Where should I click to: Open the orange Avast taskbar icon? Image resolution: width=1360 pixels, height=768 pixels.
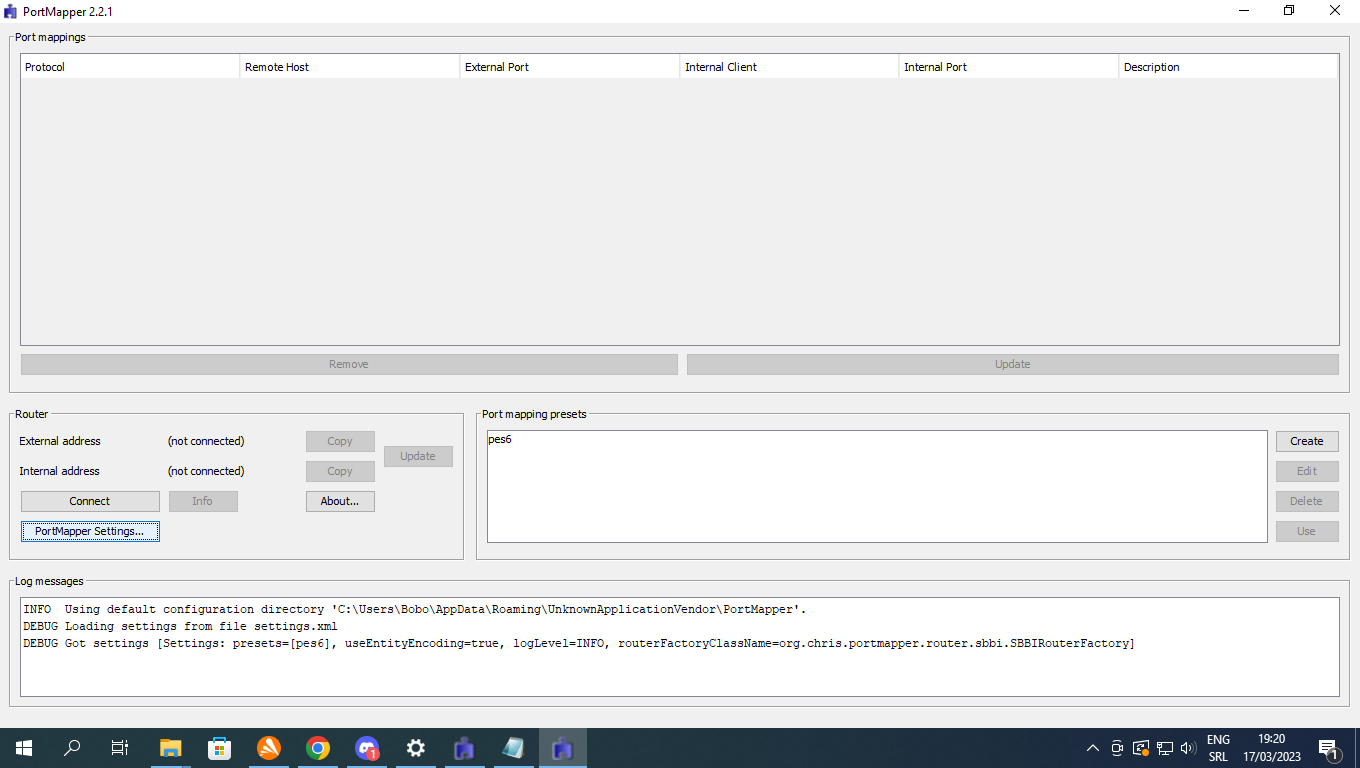click(x=269, y=748)
